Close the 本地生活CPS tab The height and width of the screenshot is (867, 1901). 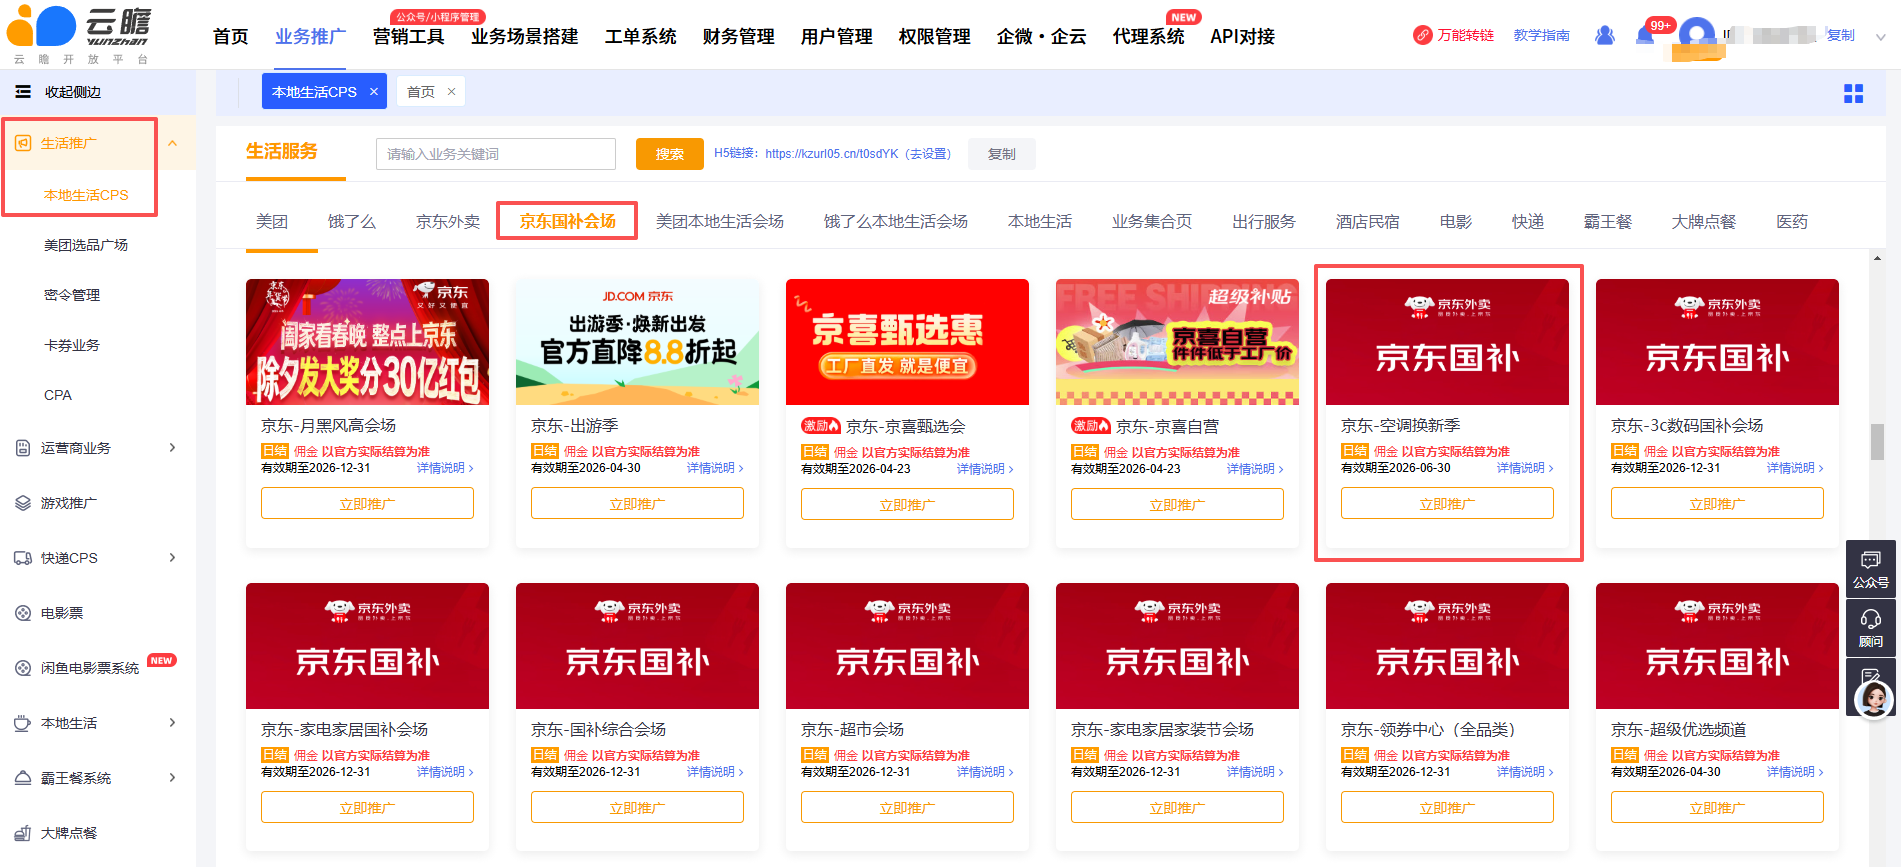pyautogui.click(x=374, y=92)
